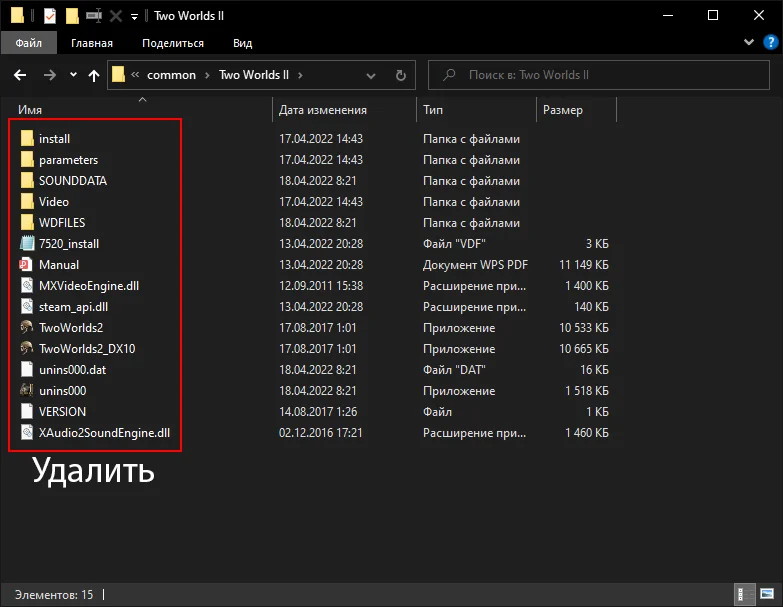Select the MXVideoEngine.dll file icon
783x607 pixels.
click(x=27, y=285)
